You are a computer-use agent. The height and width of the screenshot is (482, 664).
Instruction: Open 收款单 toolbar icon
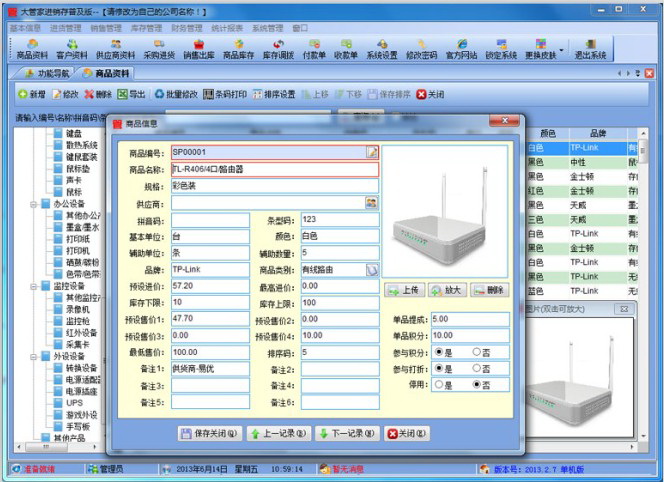pyautogui.click(x=346, y=49)
